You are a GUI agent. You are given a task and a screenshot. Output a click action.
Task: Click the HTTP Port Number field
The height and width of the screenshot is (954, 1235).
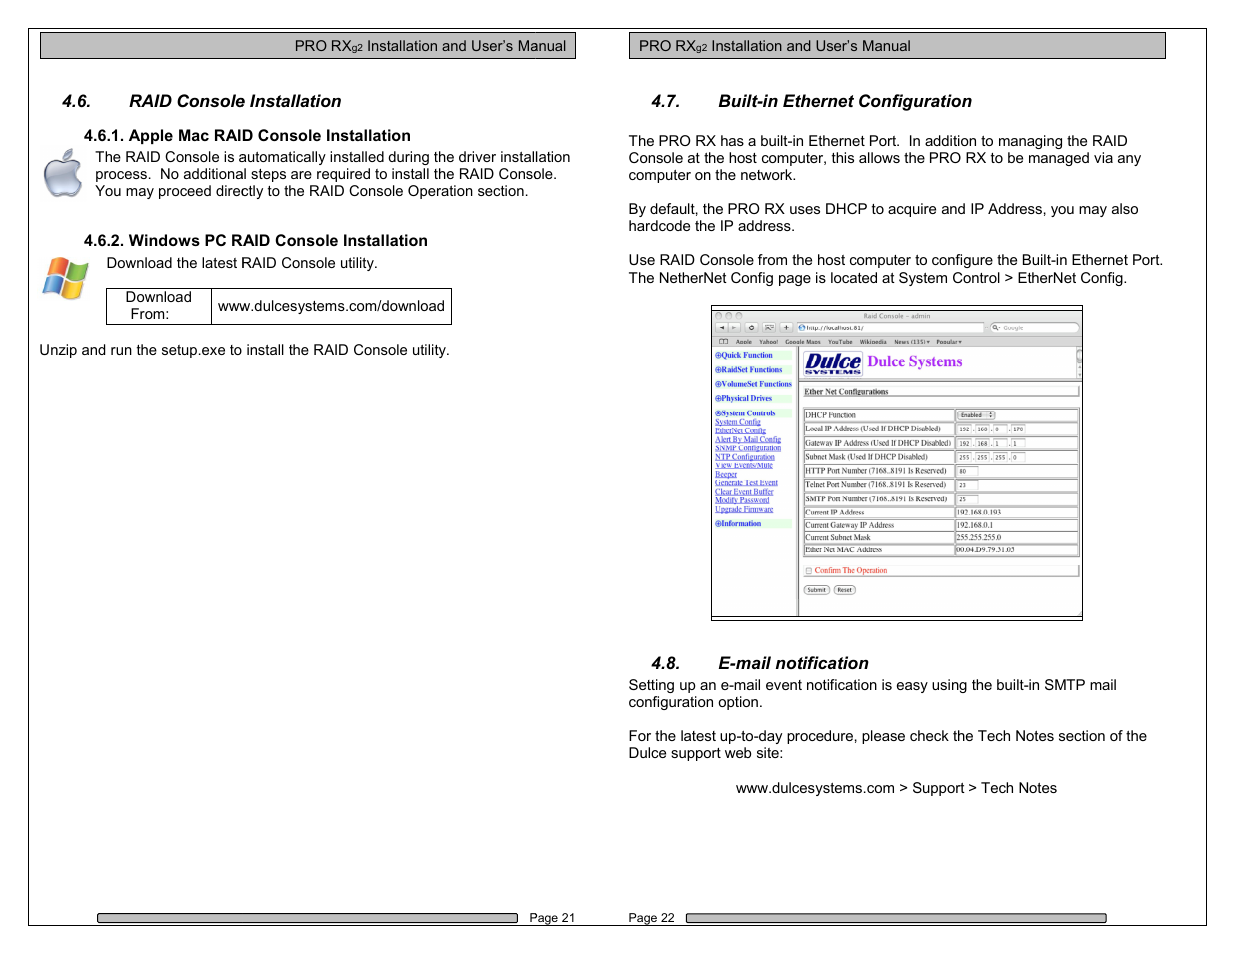coord(967,471)
